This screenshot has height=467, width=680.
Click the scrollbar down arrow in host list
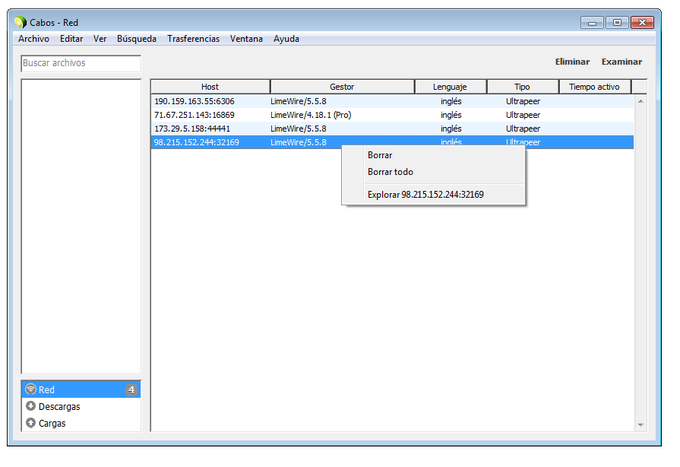tap(641, 425)
